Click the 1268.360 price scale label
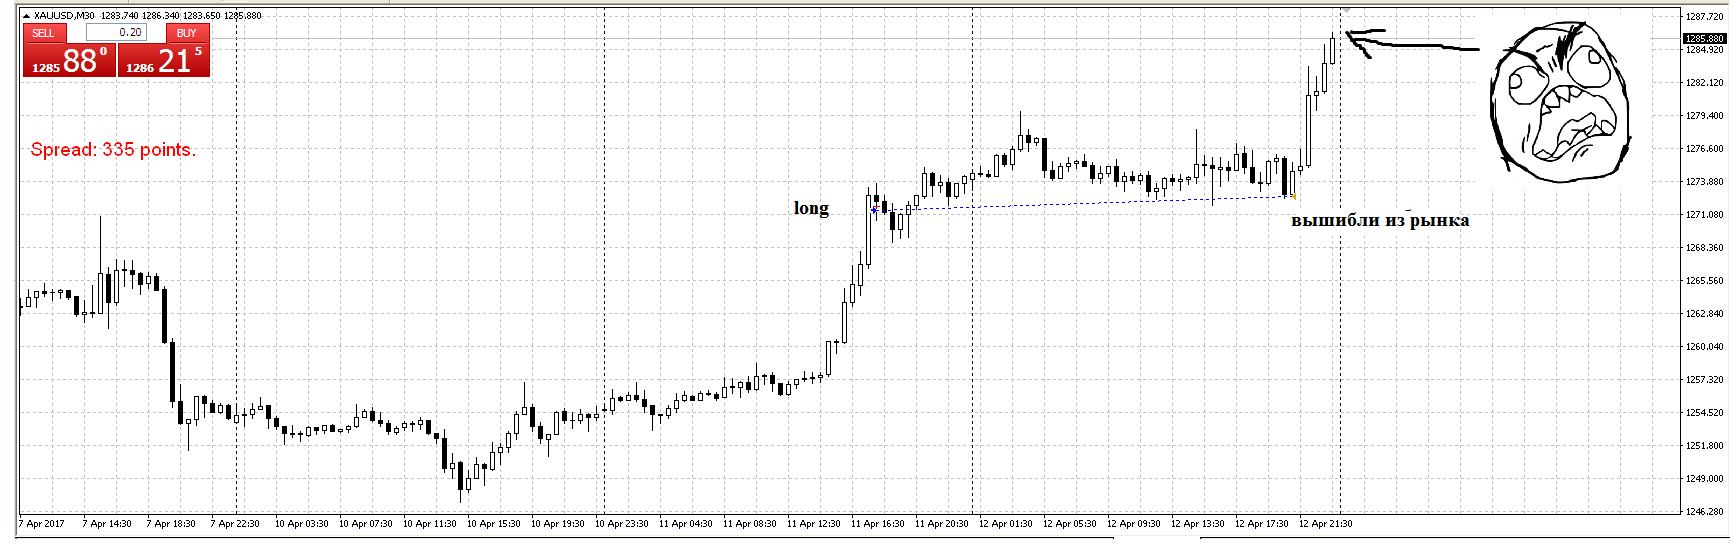Viewport: 1734px width, 547px height. coord(1704,248)
